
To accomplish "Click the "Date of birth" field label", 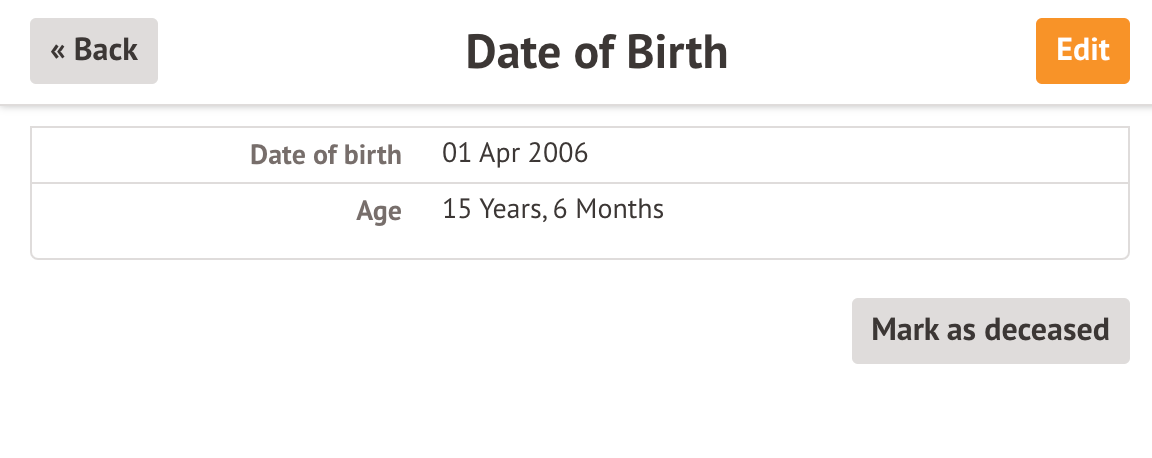I will tap(326, 155).
